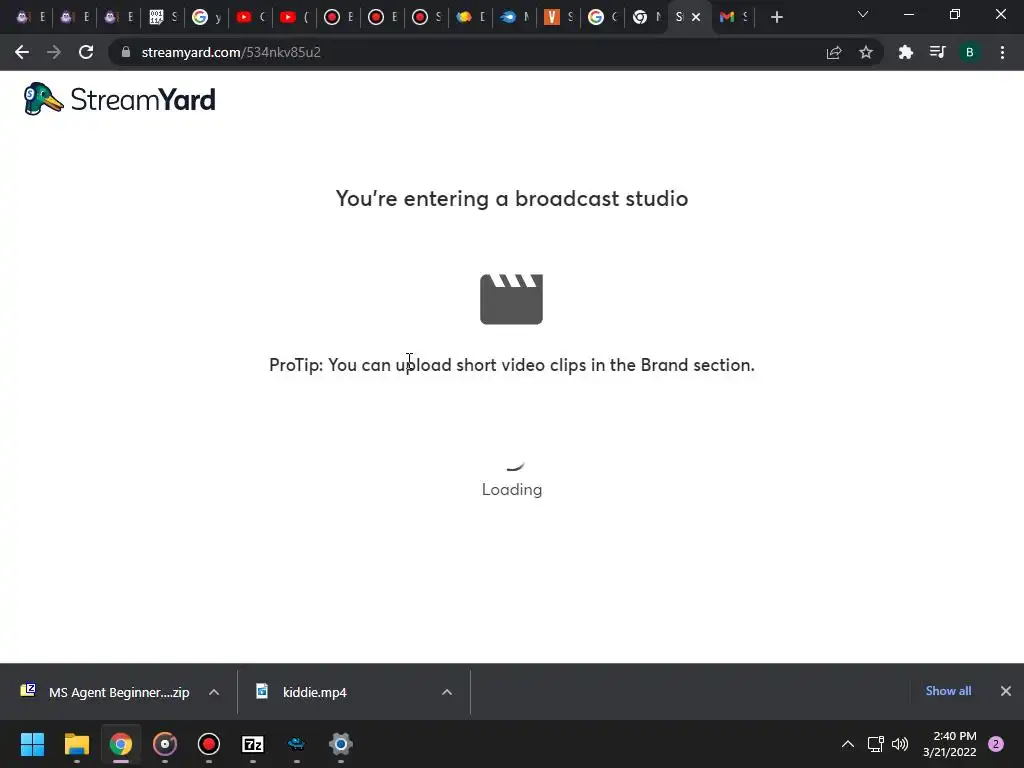Switch to the orange V tab
Image resolution: width=1024 pixels, height=768 pixels.
point(558,17)
